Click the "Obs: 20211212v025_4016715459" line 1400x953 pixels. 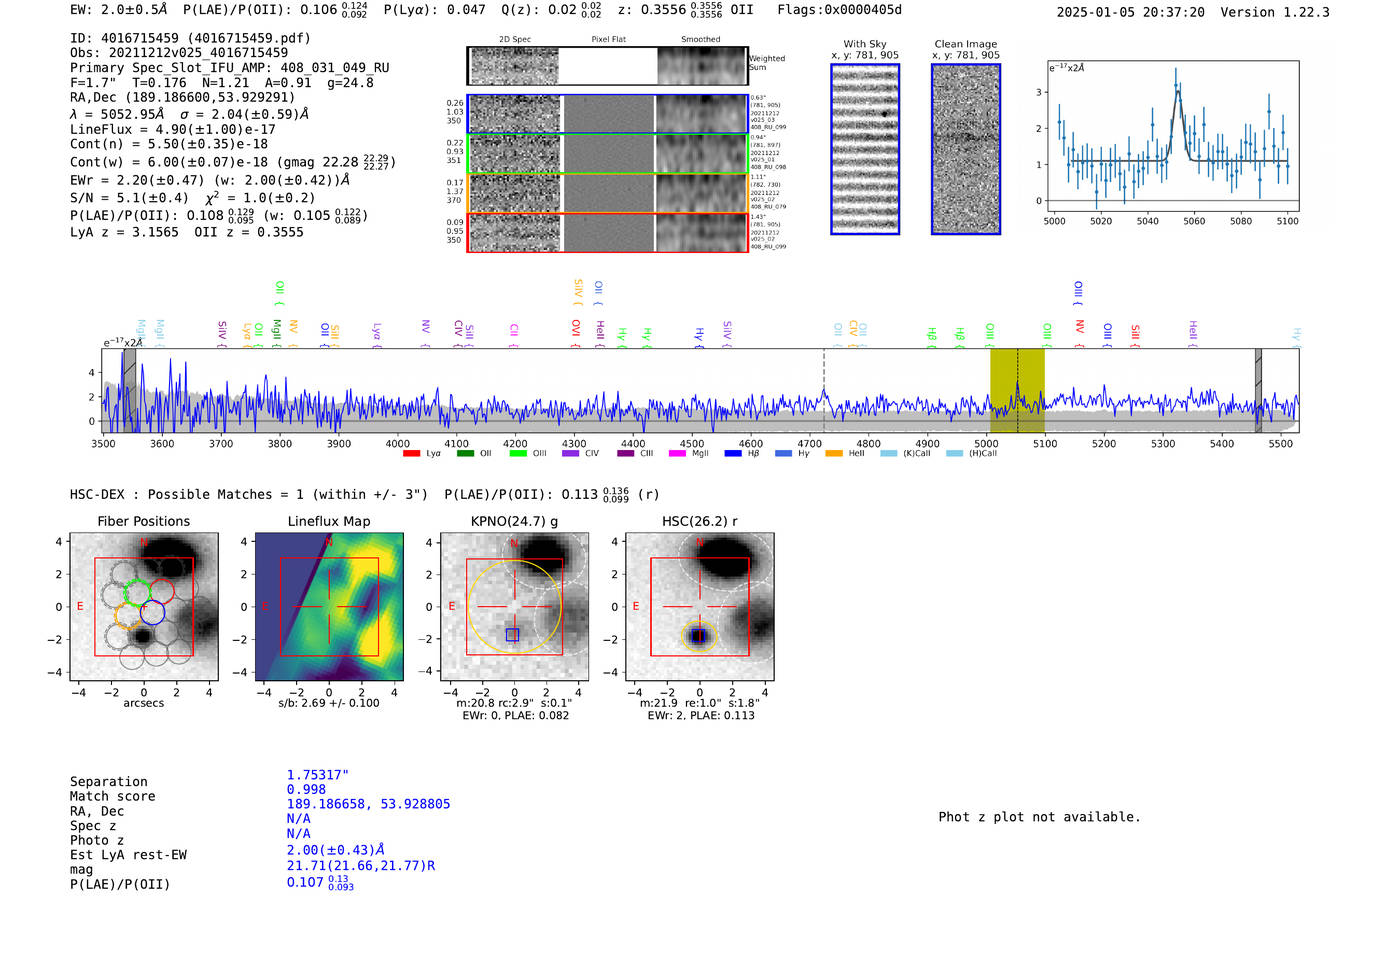[x=179, y=52]
